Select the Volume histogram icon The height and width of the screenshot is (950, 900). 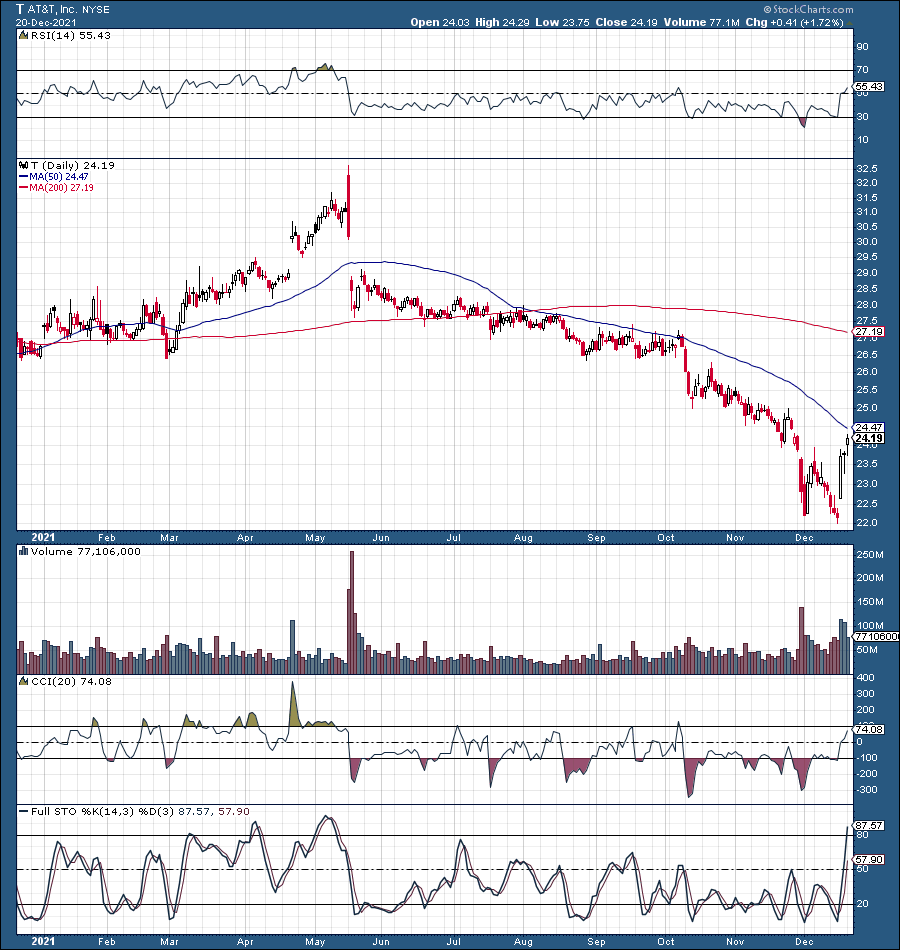coord(22,551)
